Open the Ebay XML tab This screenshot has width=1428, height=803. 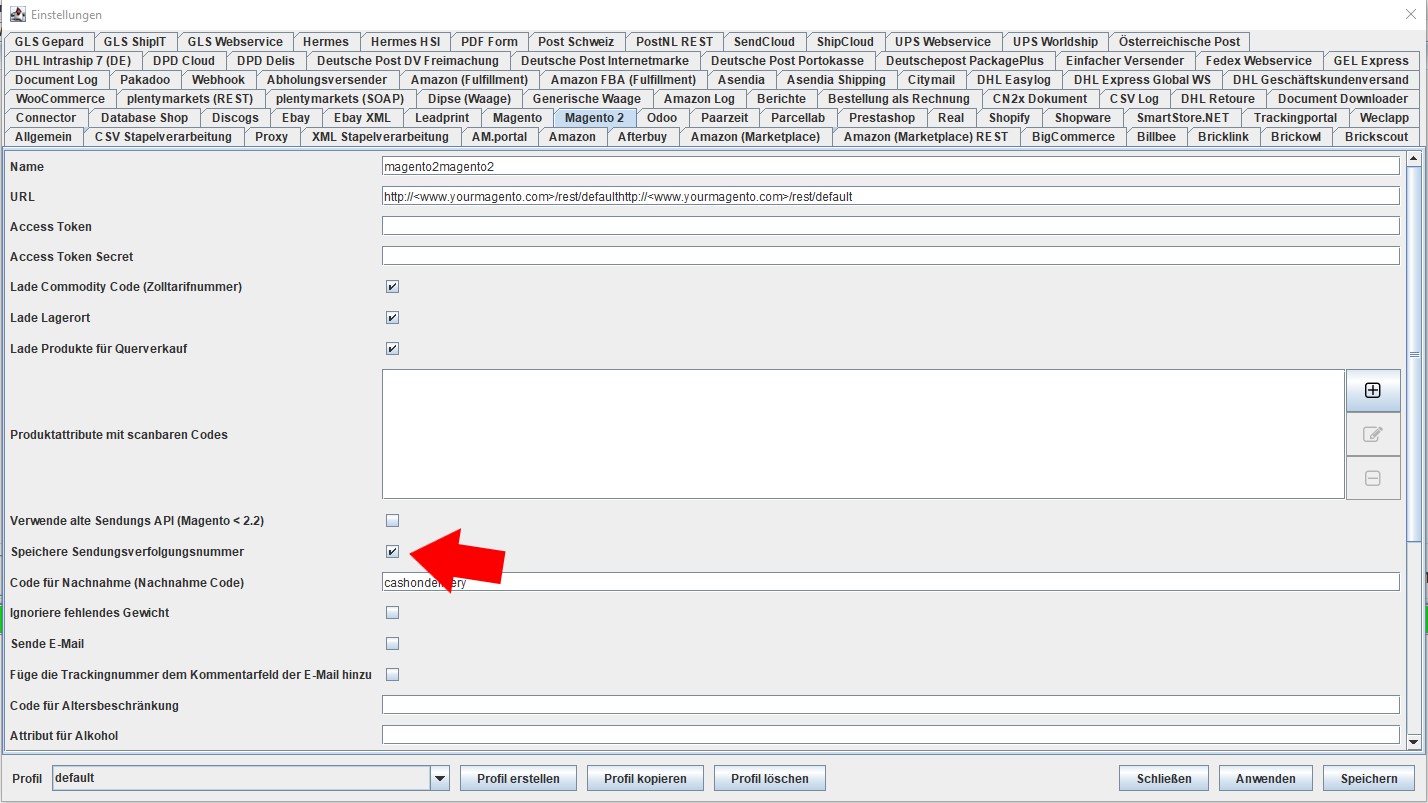362,118
